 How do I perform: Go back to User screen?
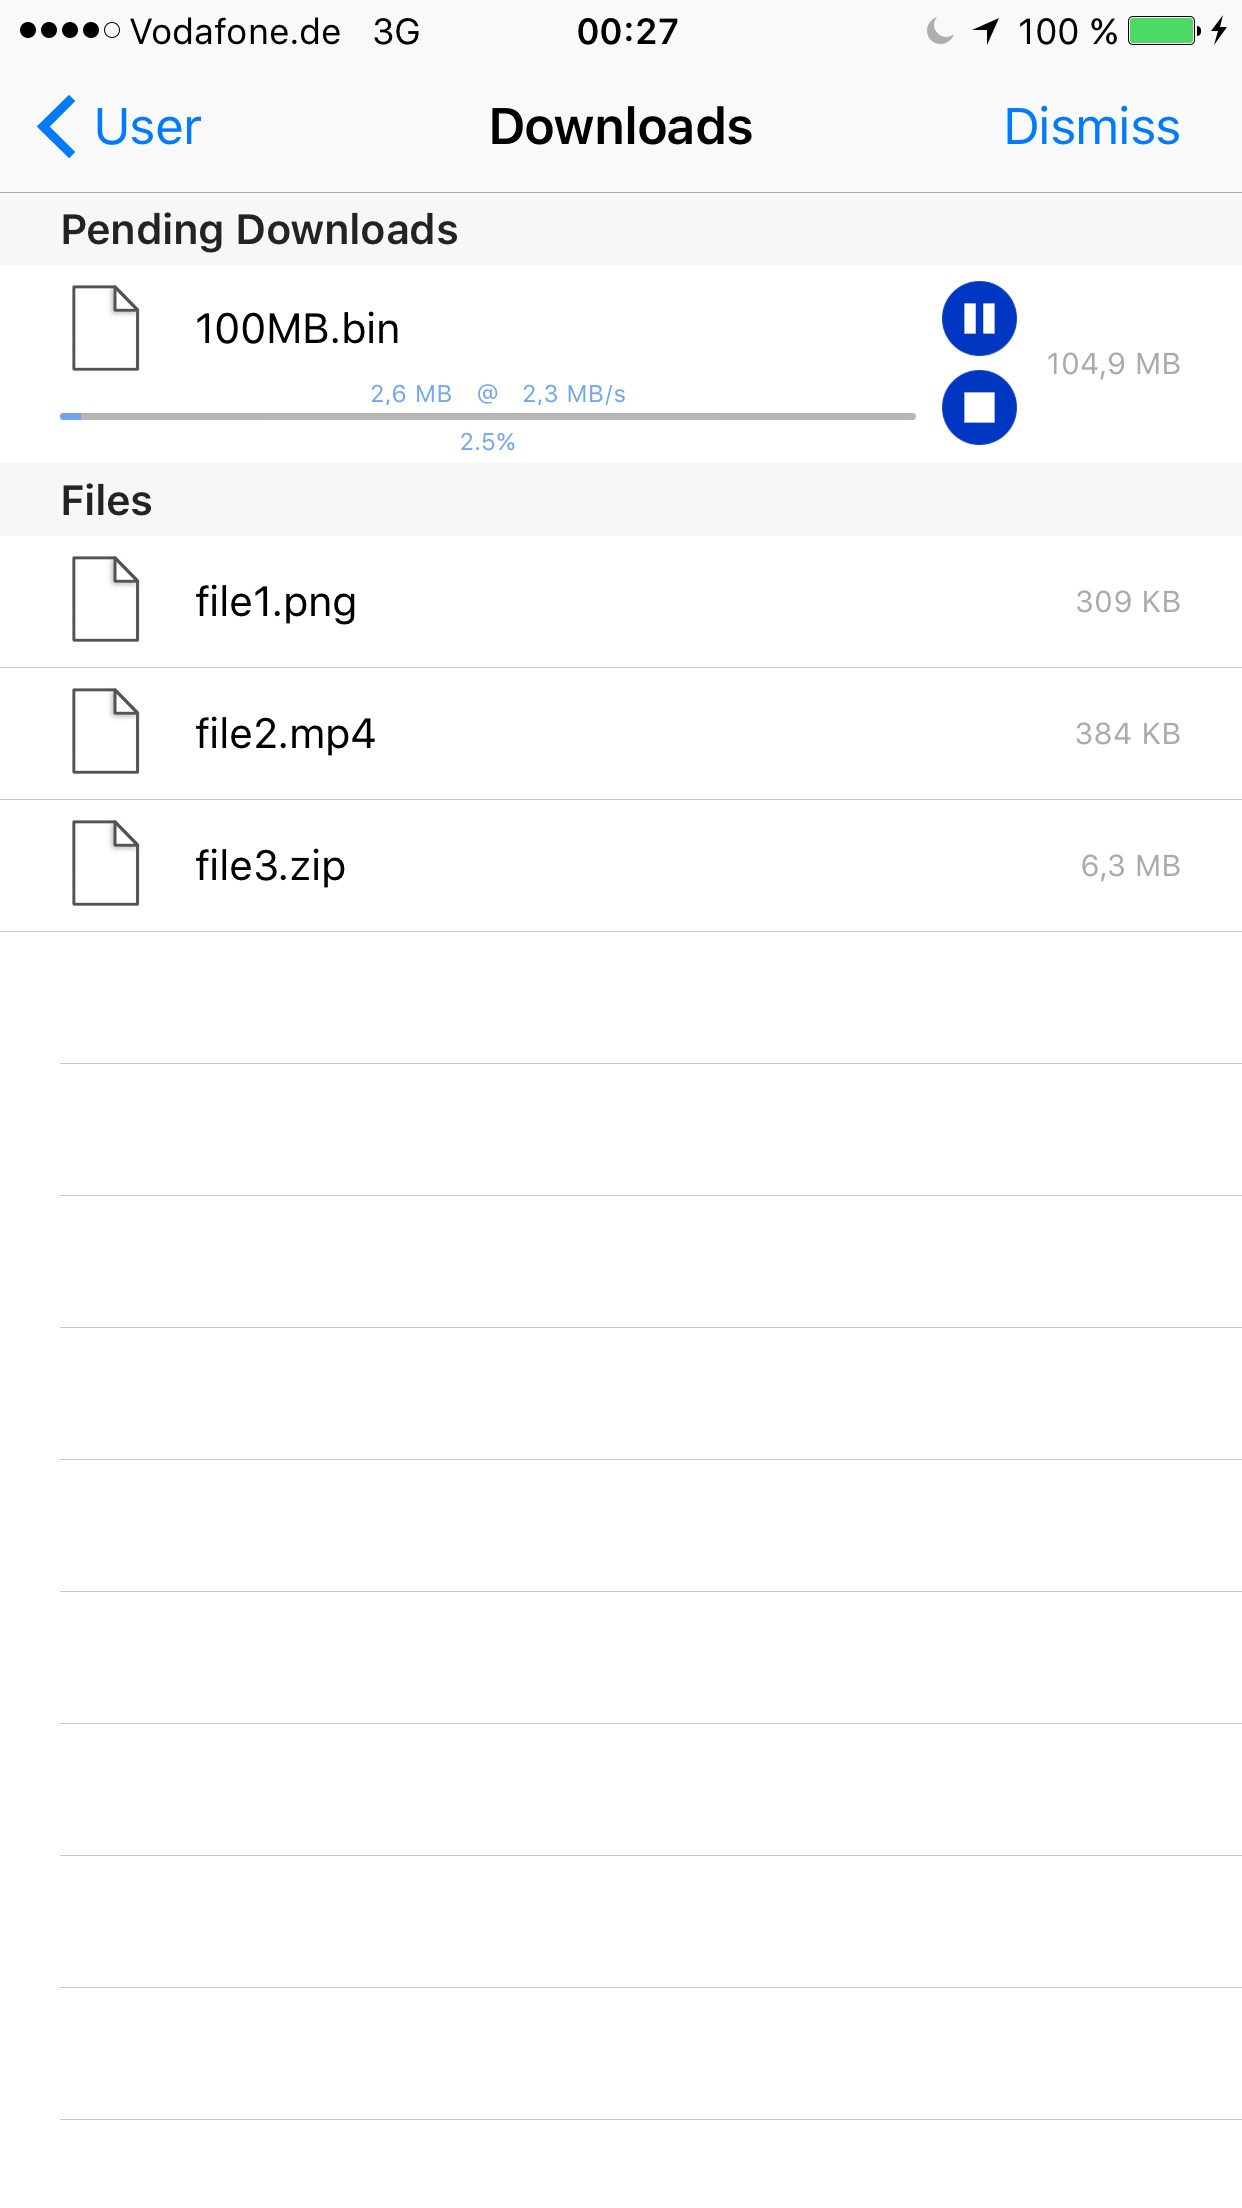pos(147,127)
